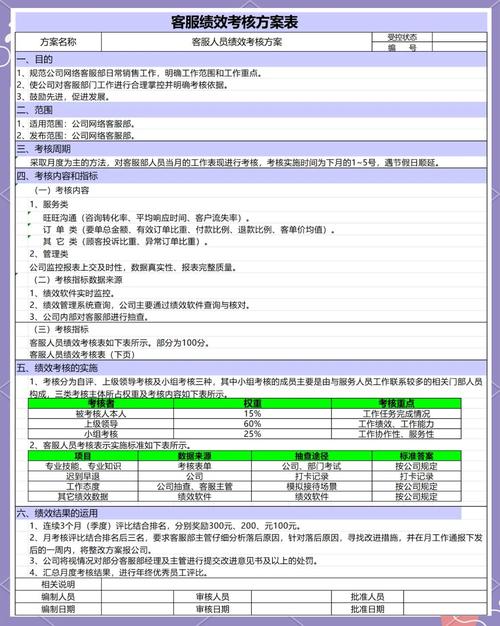
Task: Click the 1、服务类 line
Action: [x=49, y=204]
